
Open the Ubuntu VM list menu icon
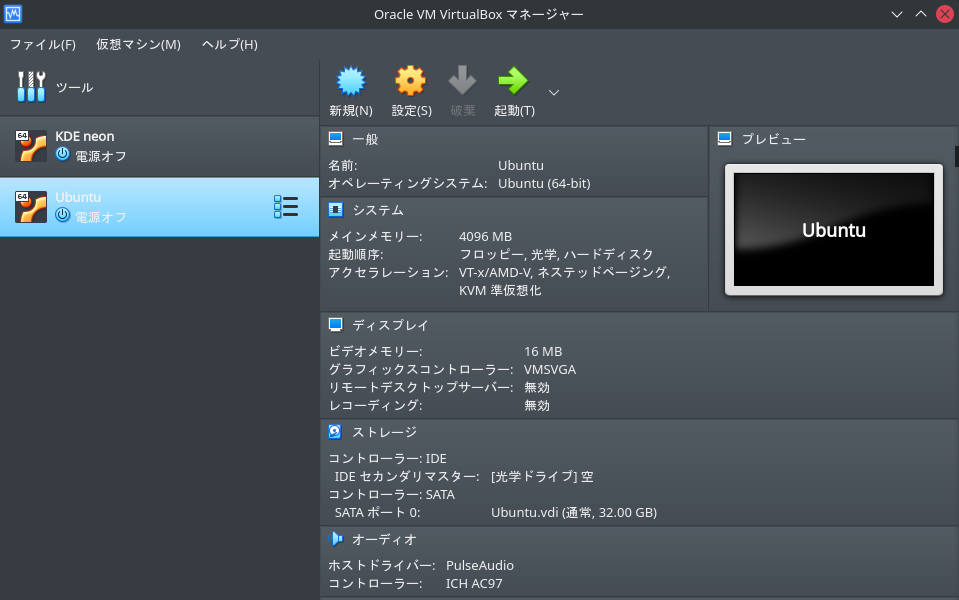click(286, 207)
